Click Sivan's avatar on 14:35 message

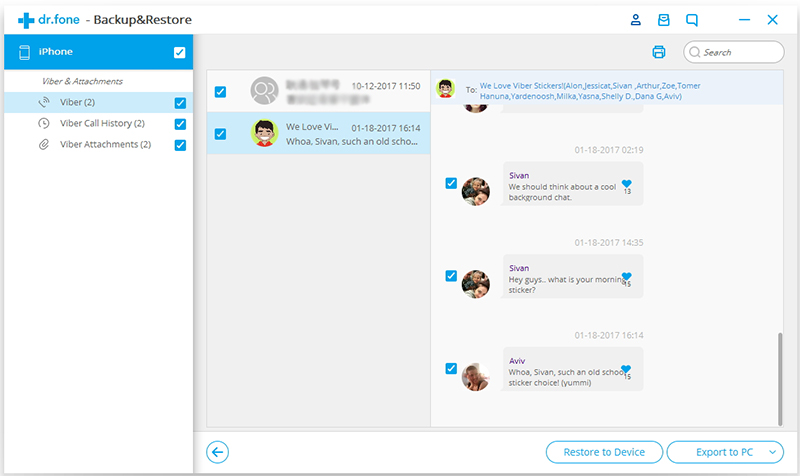point(476,284)
